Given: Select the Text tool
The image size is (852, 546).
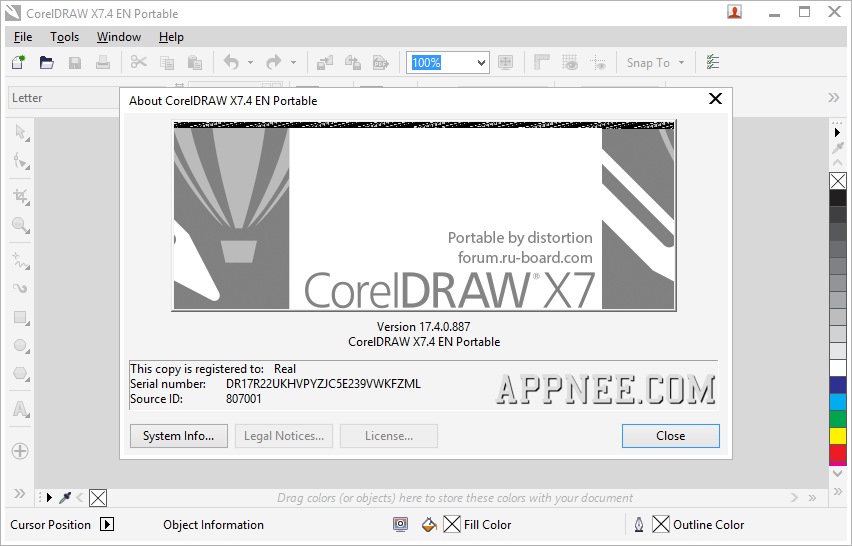Looking at the screenshot, I should click(21, 409).
